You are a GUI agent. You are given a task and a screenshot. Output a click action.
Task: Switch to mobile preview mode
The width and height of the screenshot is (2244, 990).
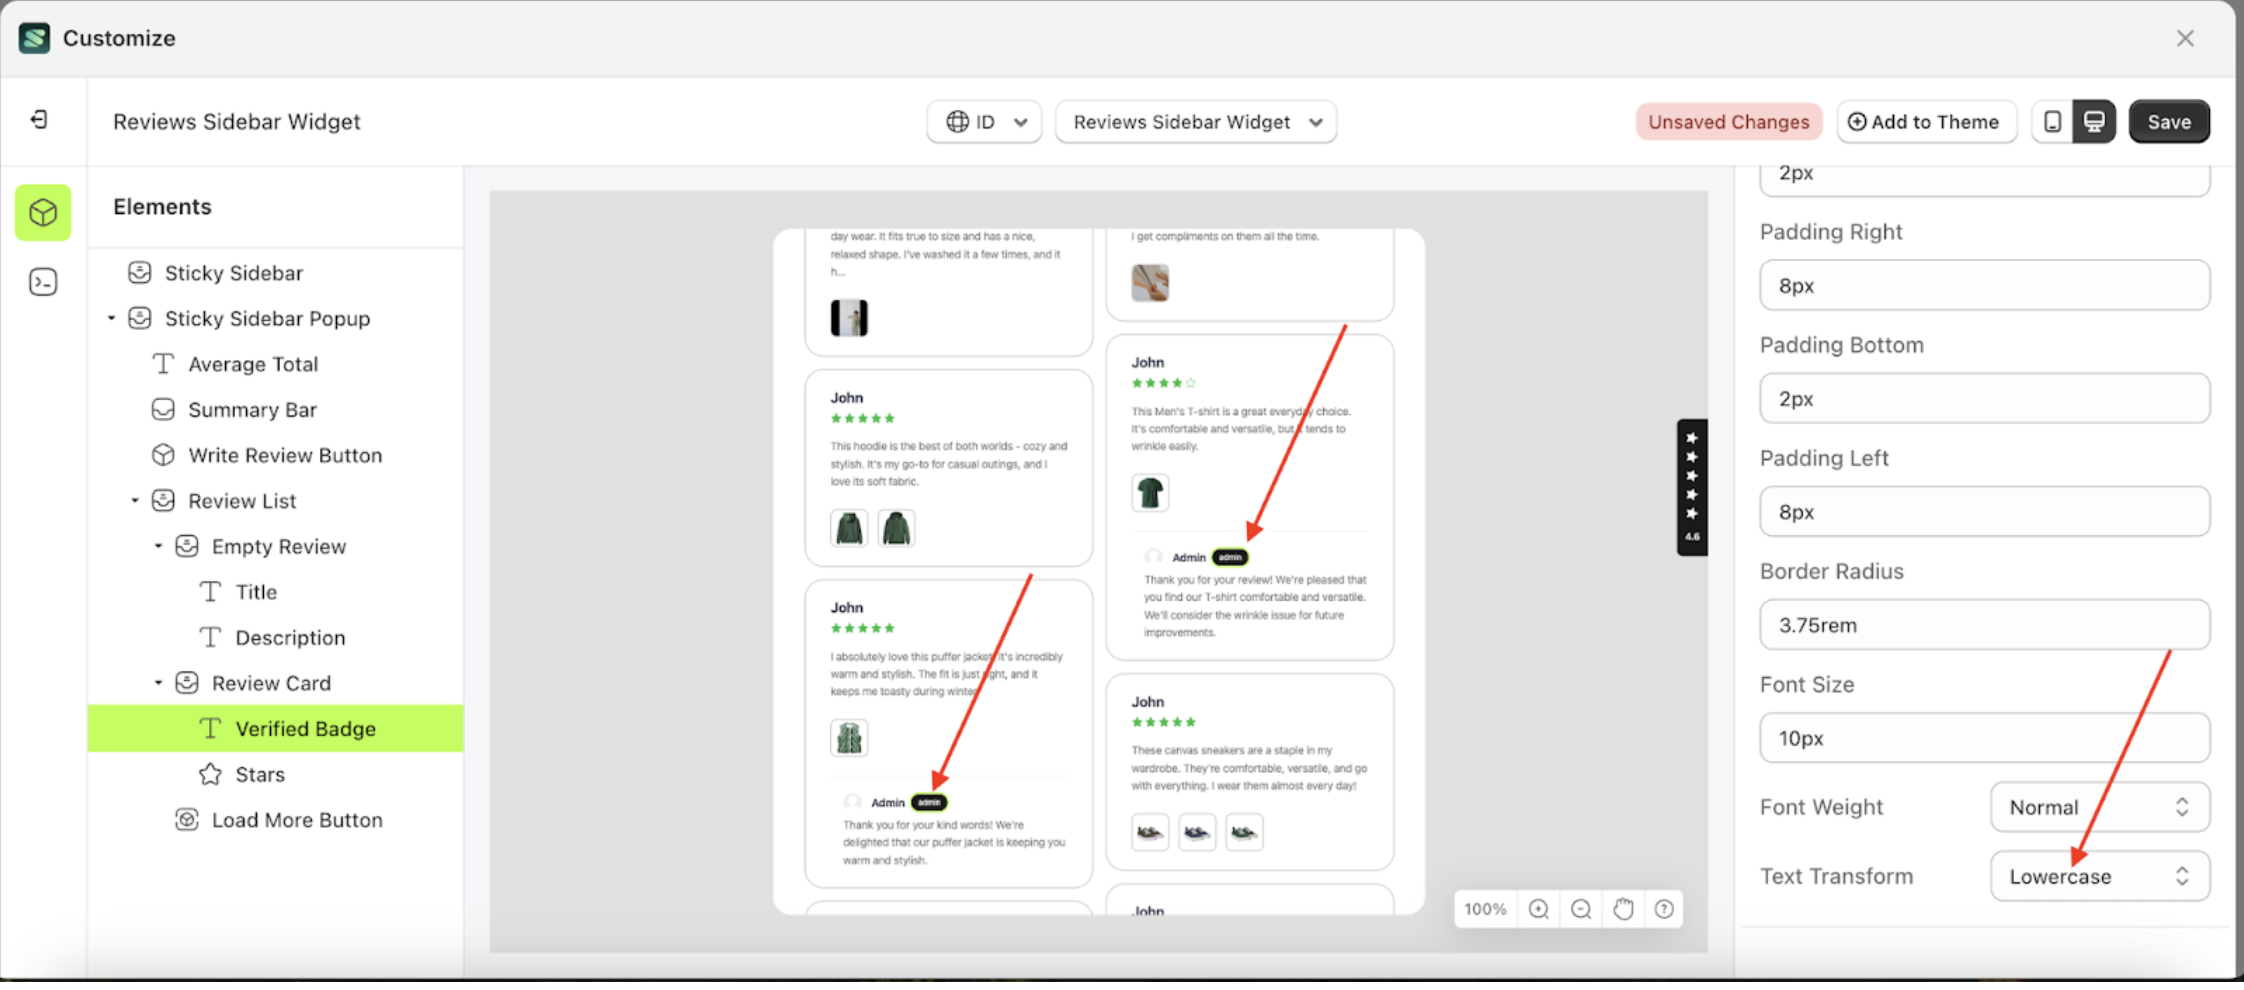coord(2052,122)
